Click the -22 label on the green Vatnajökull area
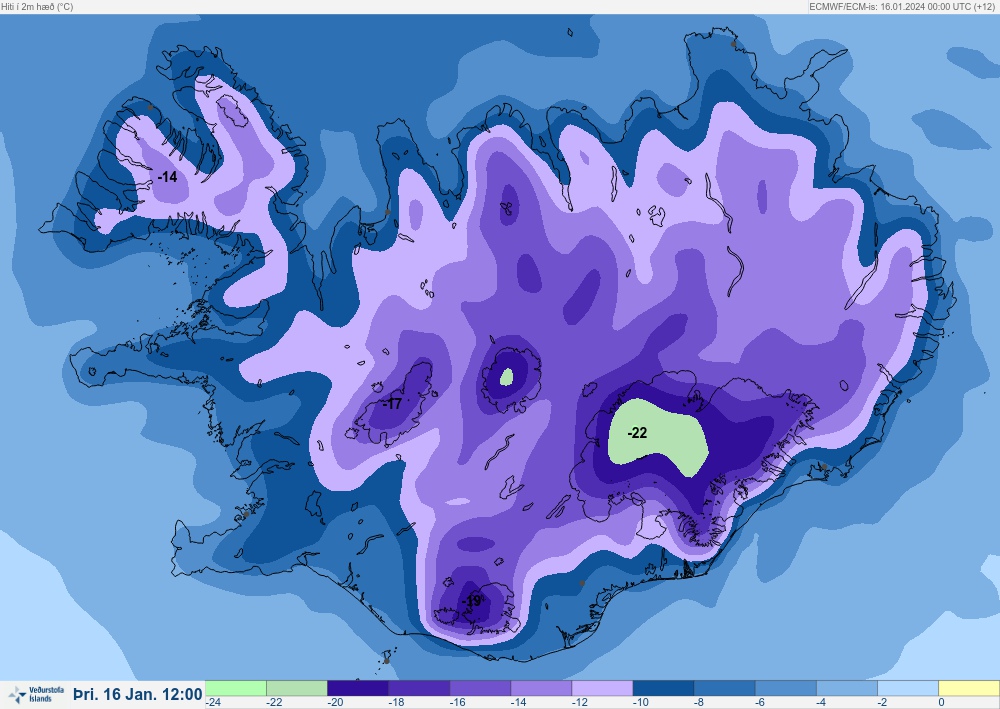Screen dimensions: 1000x709 click(637, 434)
